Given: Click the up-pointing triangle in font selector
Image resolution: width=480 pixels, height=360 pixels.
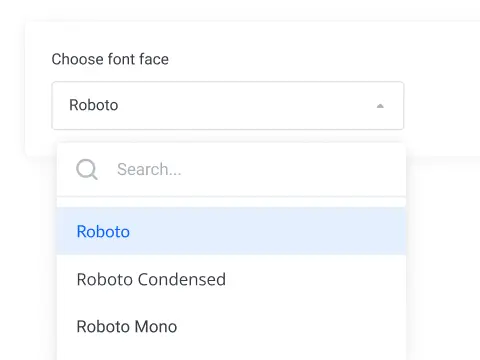Looking at the screenshot, I should pyautogui.click(x=380, y=106).
